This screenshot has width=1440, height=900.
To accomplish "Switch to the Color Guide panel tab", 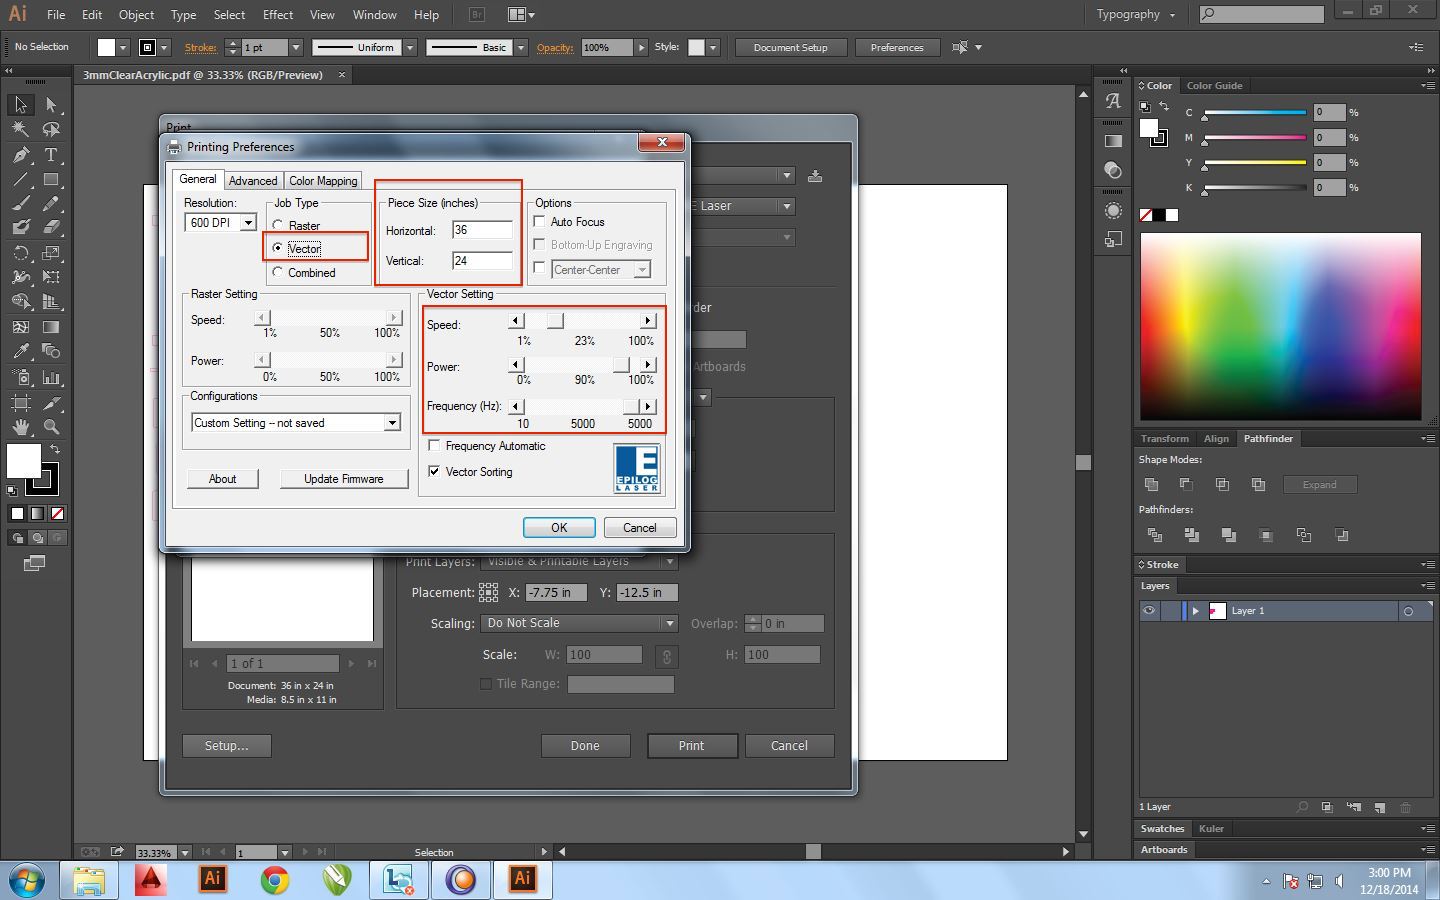I will coord(1214,86).
